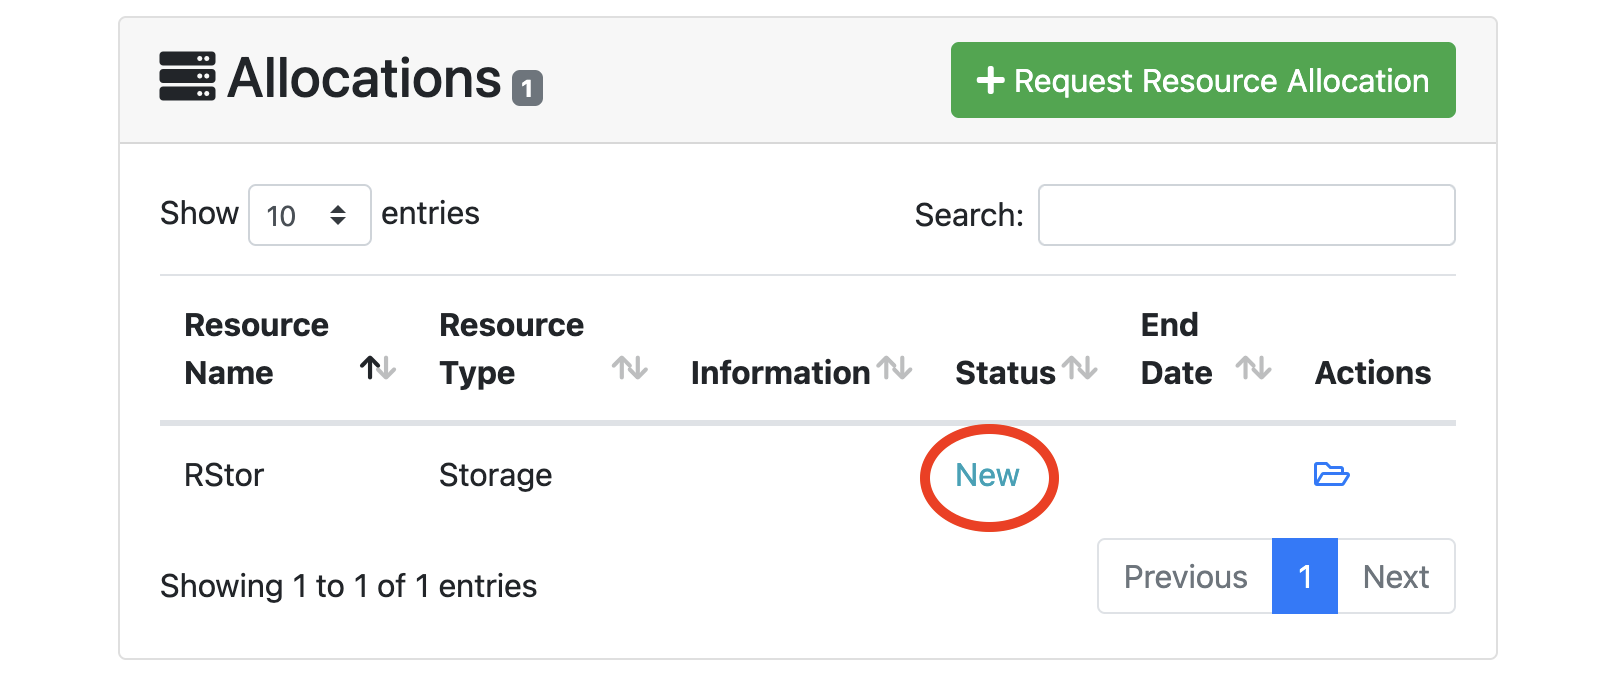Click the stepper arrows on the entries selector

337,214
